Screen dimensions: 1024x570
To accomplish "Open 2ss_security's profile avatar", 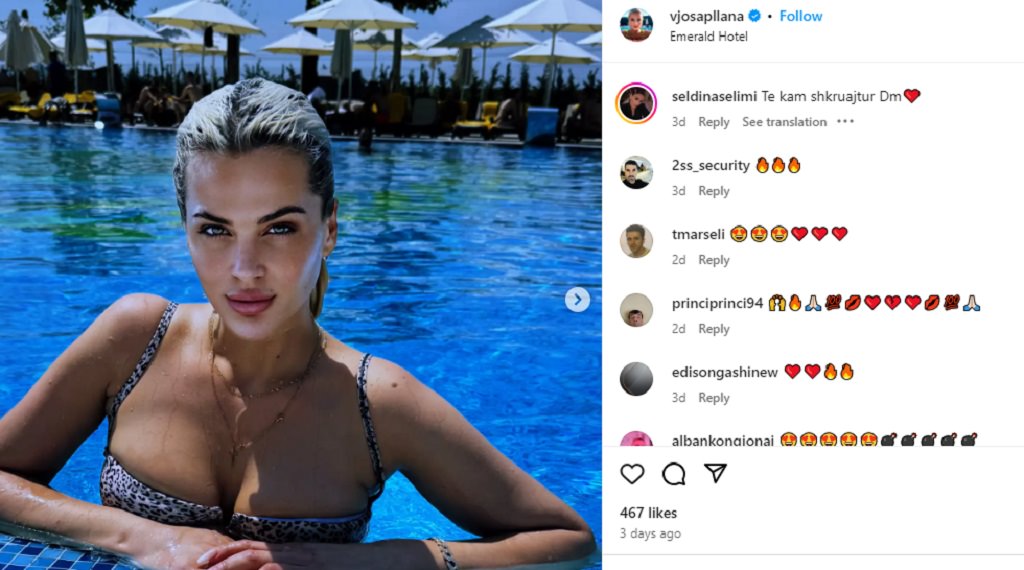I will pos(636,172).
